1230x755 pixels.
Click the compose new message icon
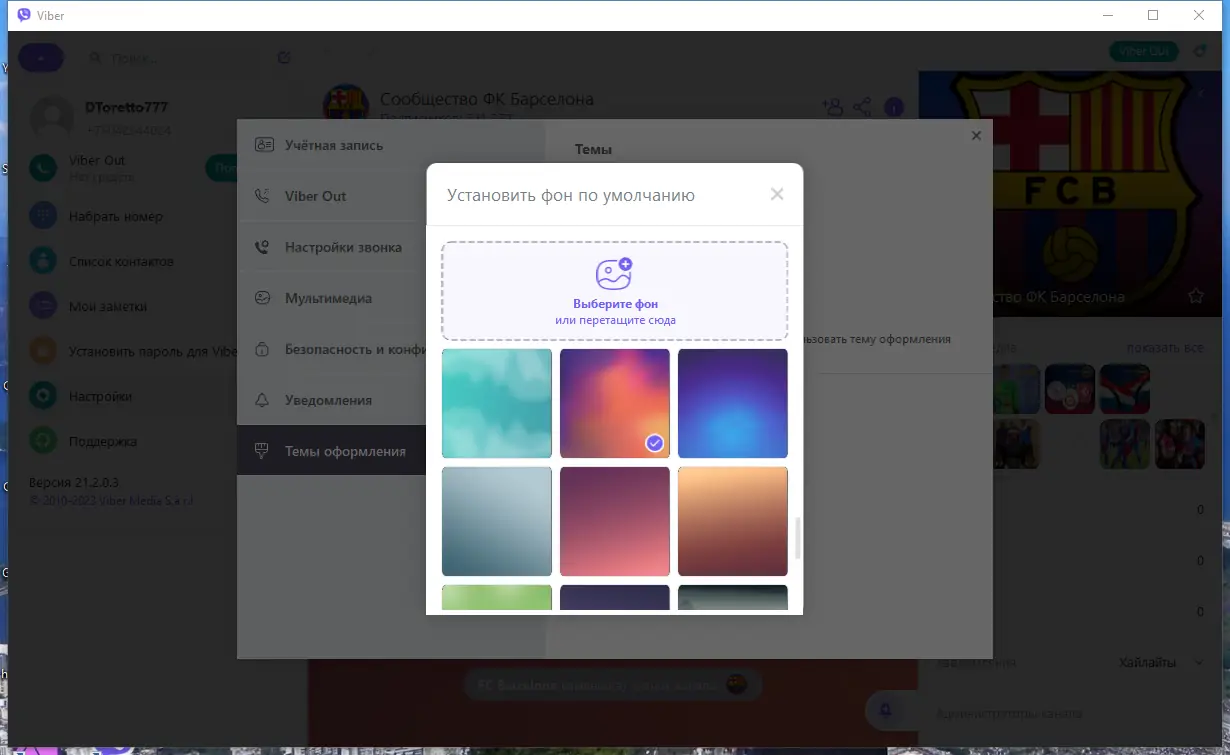pyautogui.click(x=284, y=57)
